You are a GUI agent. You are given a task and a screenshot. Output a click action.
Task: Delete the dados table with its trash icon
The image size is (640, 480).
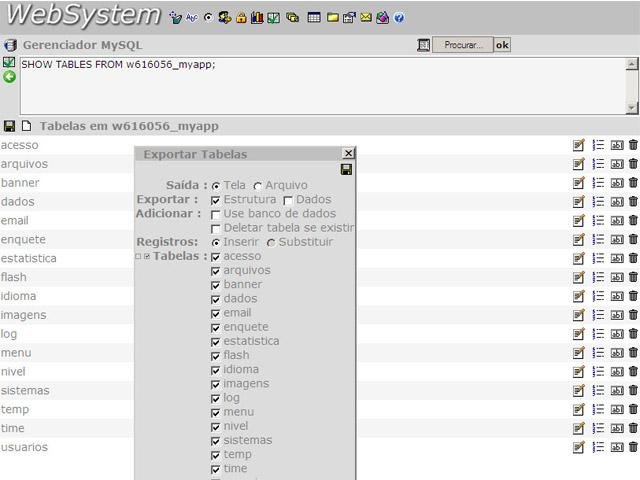tap(633, 202)
